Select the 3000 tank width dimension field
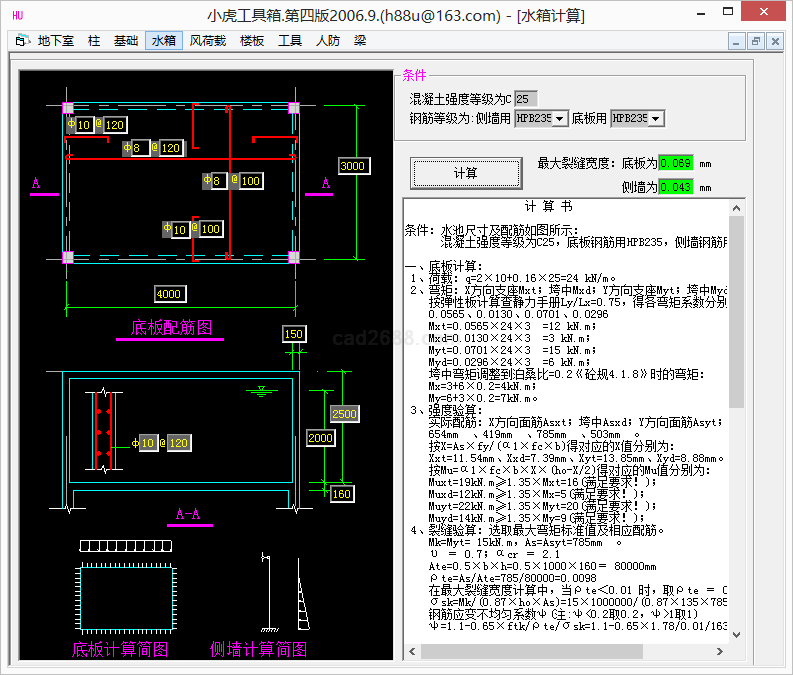The height and width of the screenshot is (675, 793). pyautogui.click(x=352, y=165)
